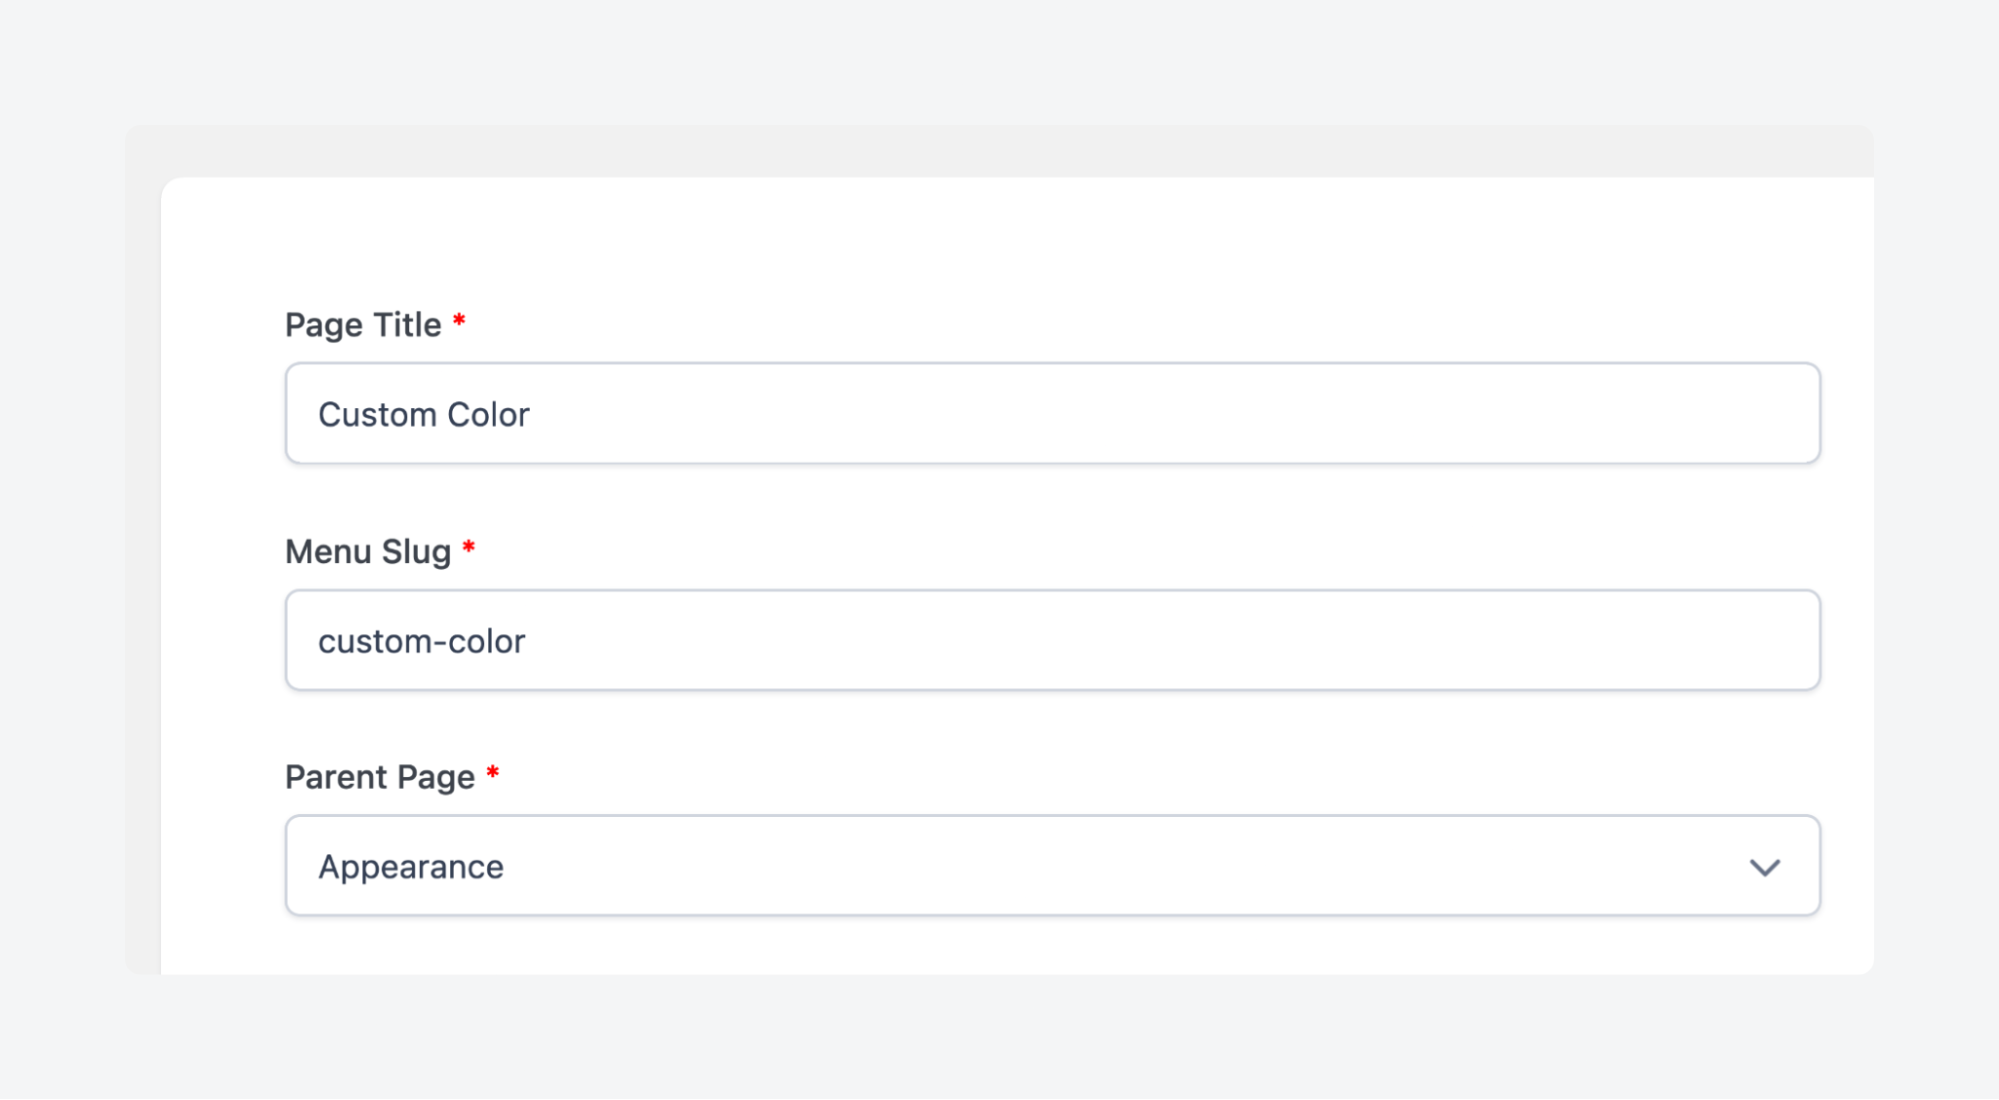The height and width of the screenshot is (1100, 1999).
Task: Click the red asterisk next to Page Title
Action: 461,322
